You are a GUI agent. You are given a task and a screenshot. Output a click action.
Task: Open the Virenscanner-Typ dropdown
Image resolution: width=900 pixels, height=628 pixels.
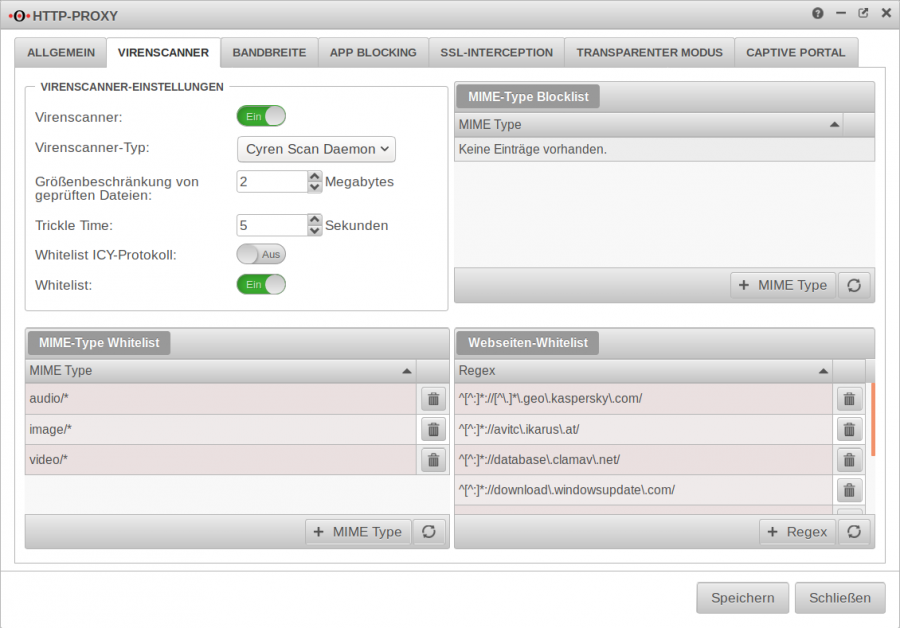315,149
